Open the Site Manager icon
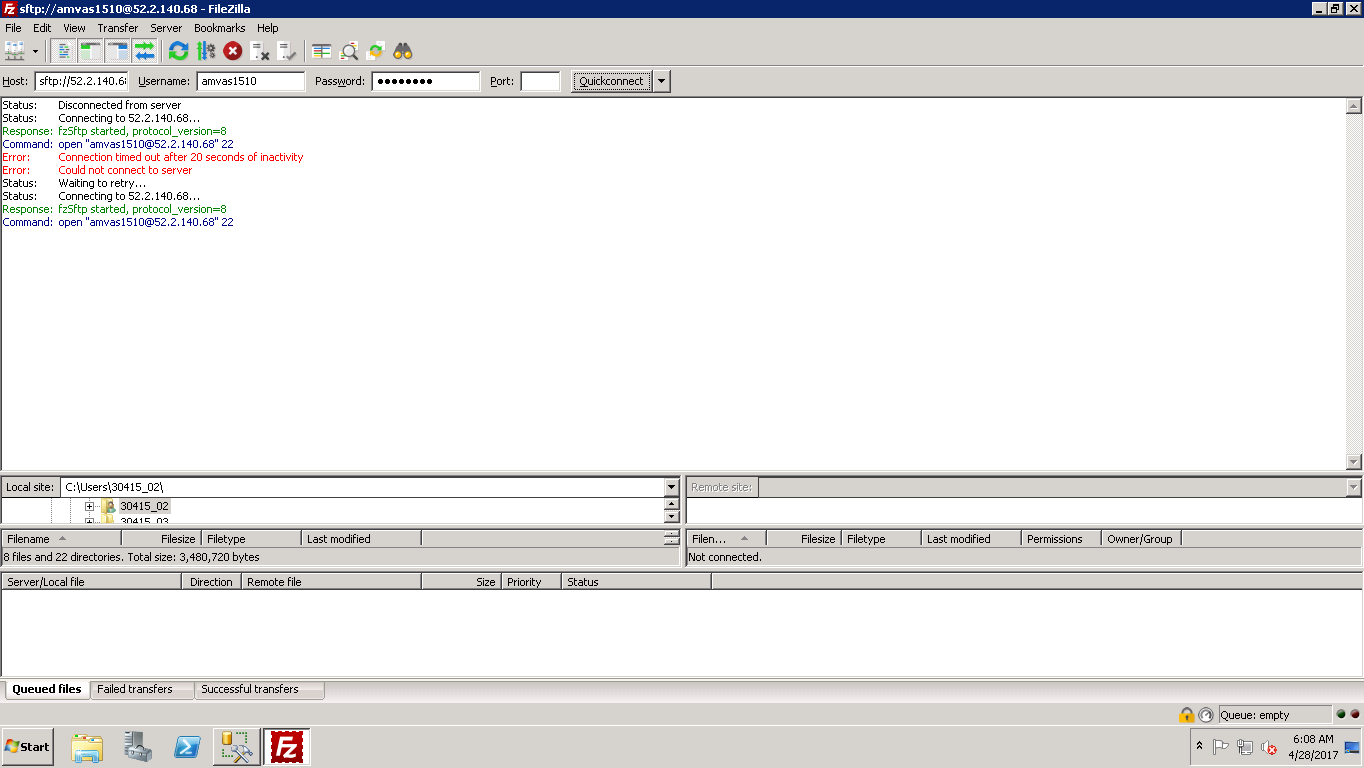This screenshot has width=1364, height=768. click(15, 50)
